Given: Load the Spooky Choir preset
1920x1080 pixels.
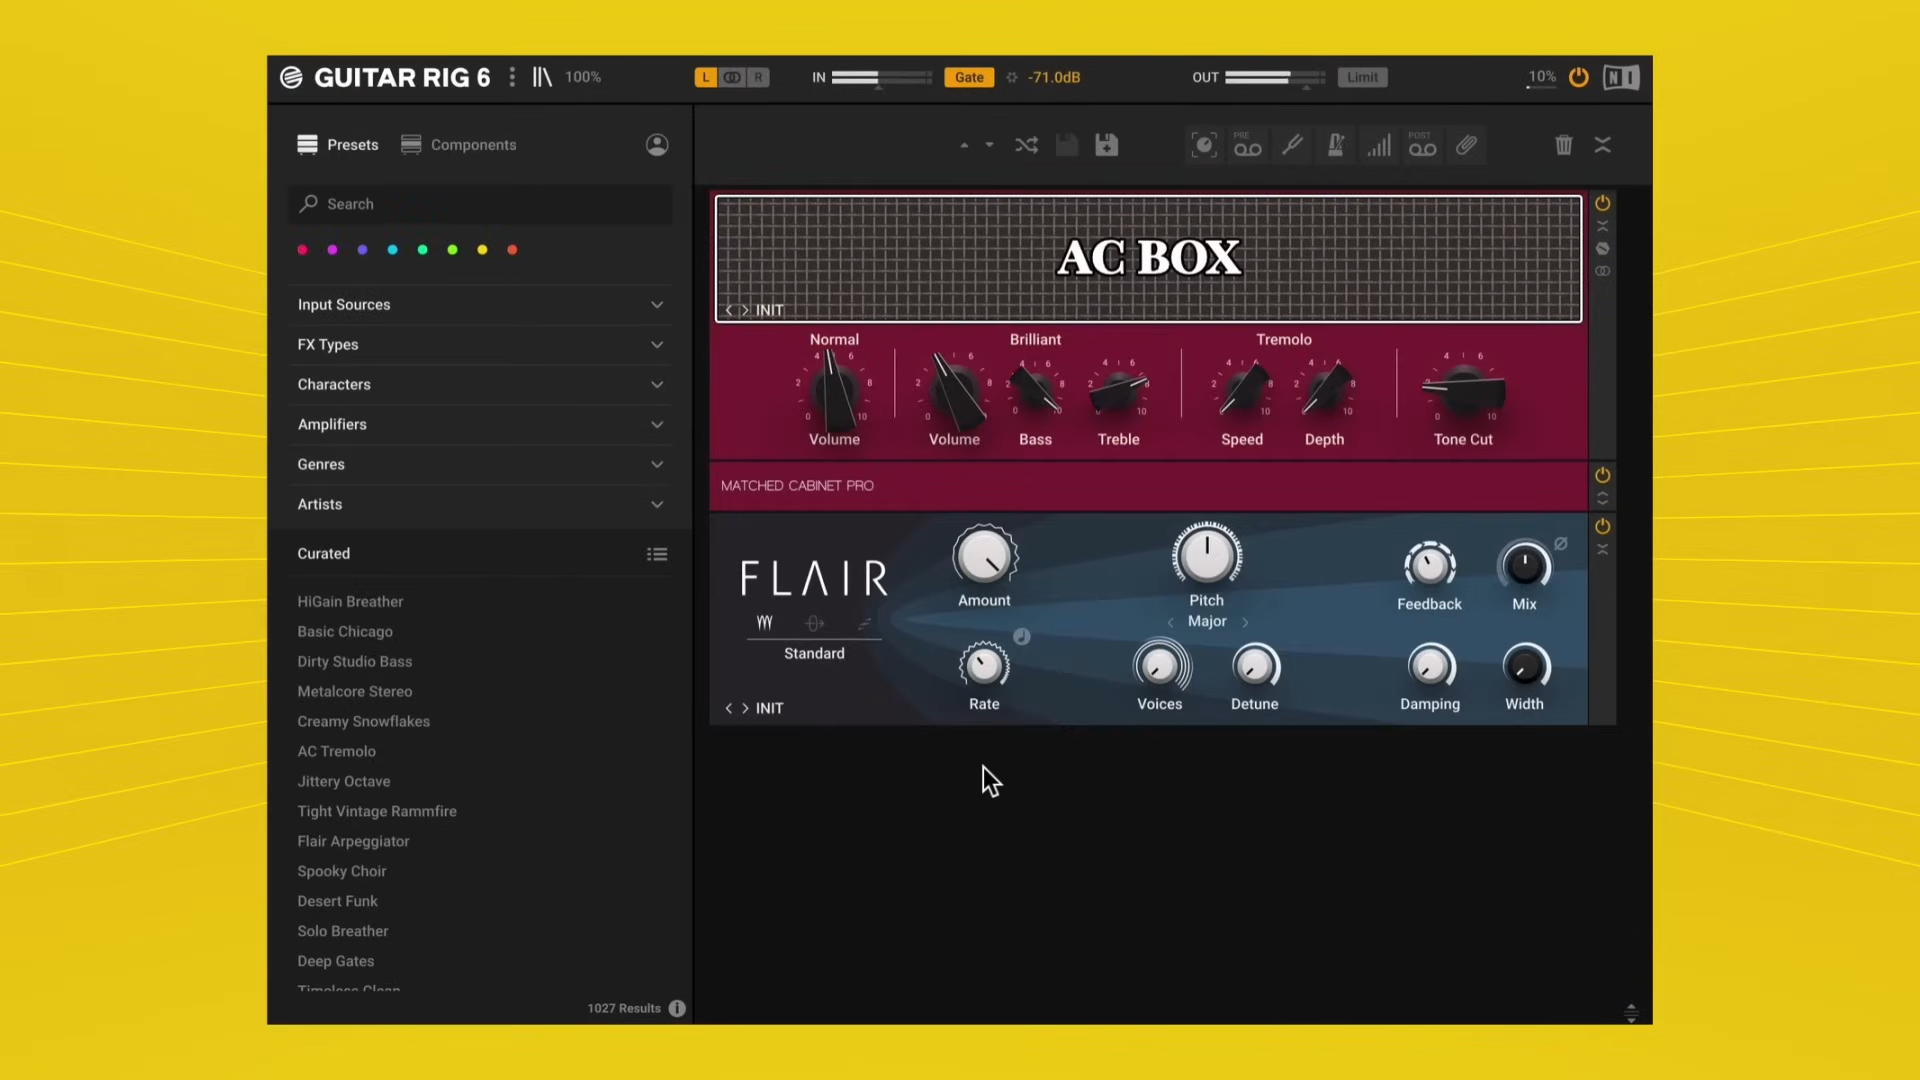Looking at the screenshot, I should tap(341, 871).
